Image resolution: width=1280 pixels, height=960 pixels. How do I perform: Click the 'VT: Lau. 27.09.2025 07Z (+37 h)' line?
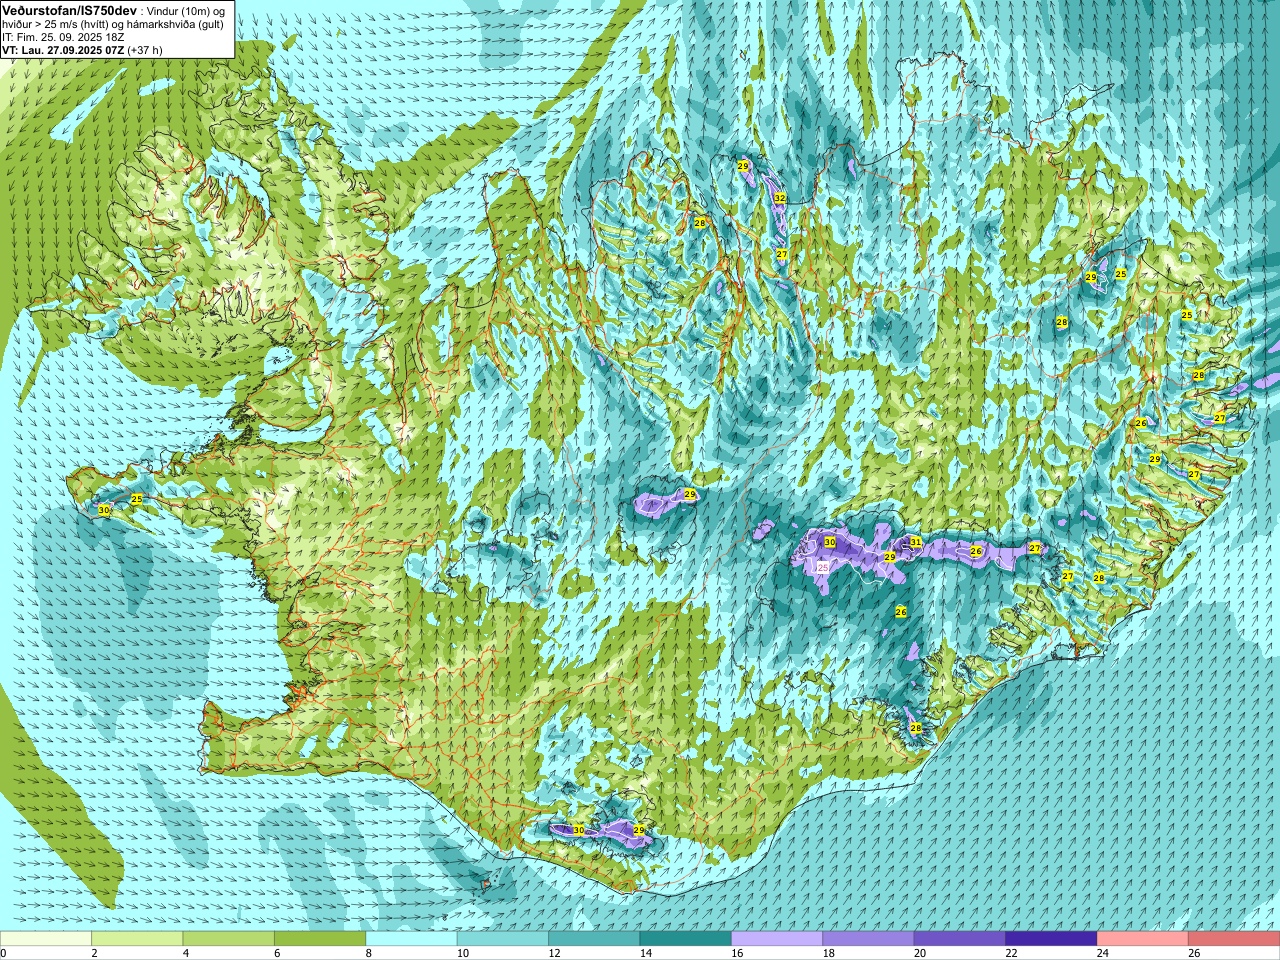click(x=82, y=50)
